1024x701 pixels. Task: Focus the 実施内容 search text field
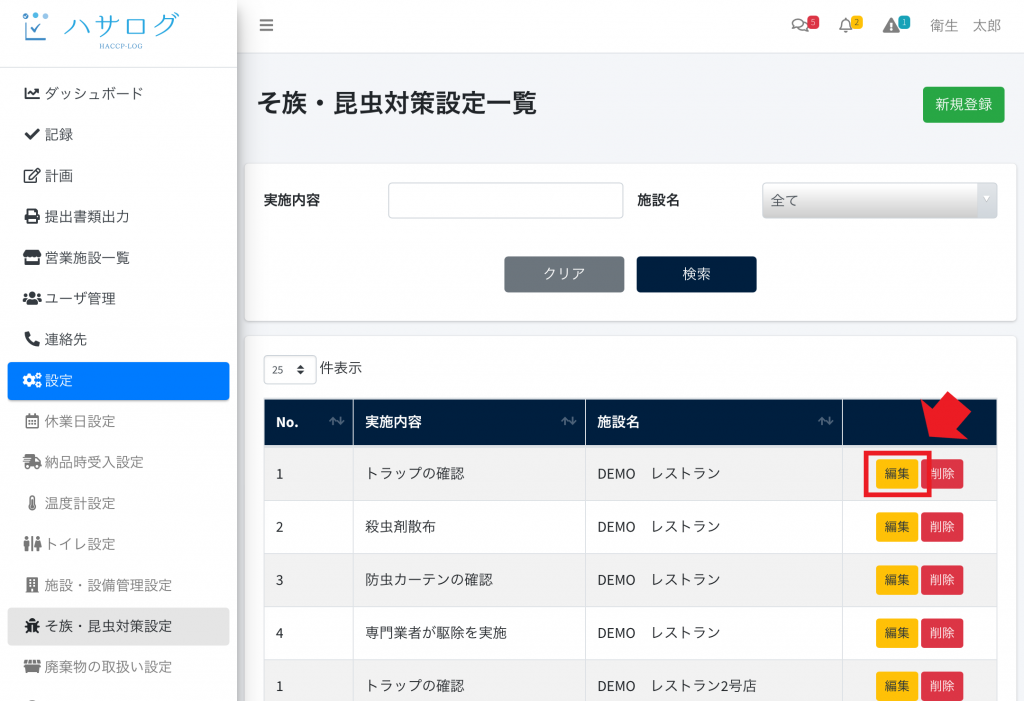[505, 201]
